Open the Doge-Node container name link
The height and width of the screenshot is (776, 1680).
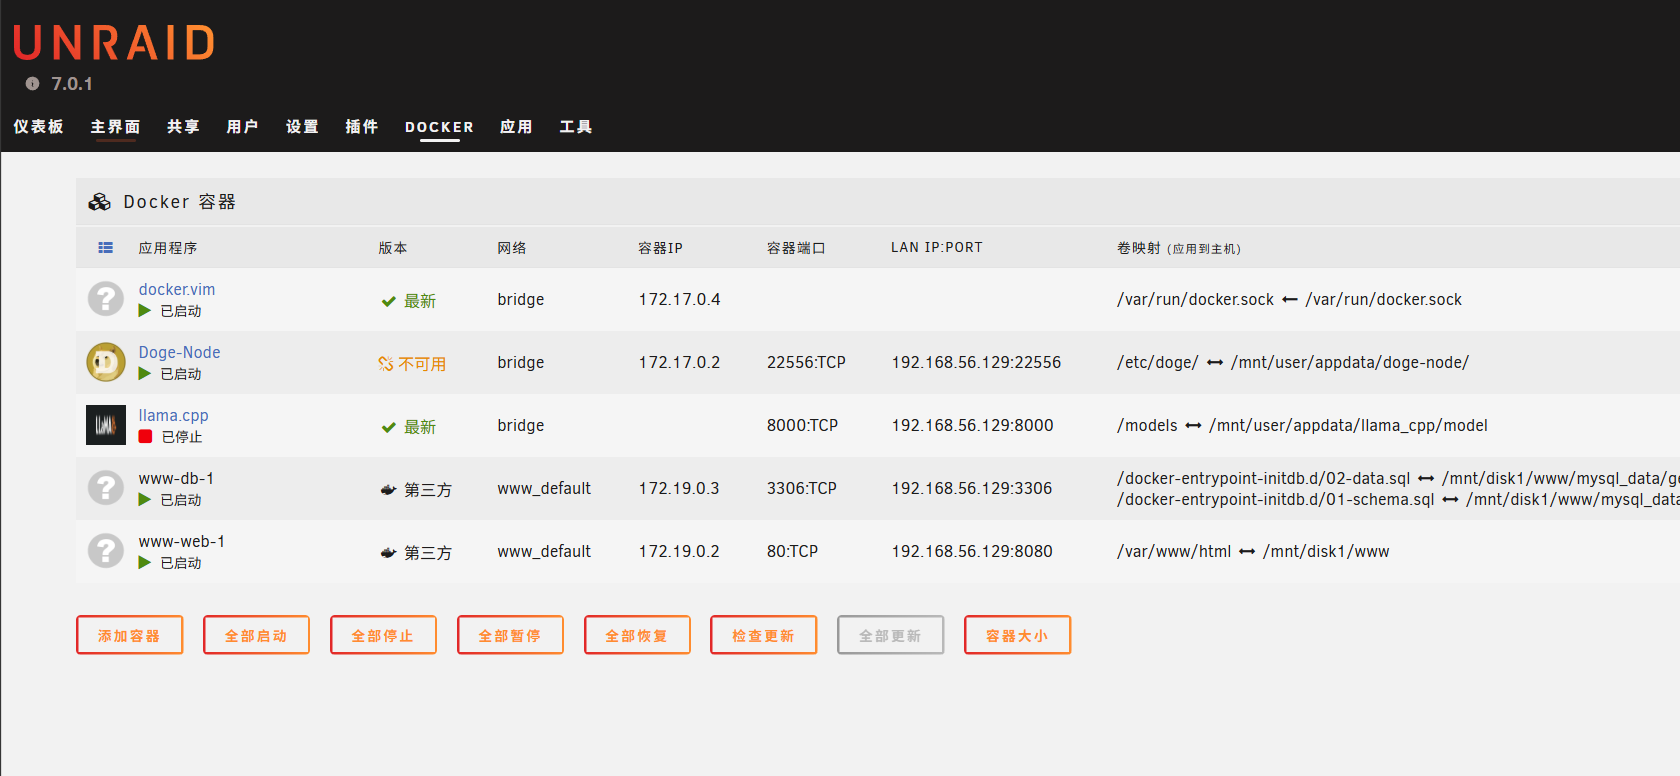pos(179,352)
